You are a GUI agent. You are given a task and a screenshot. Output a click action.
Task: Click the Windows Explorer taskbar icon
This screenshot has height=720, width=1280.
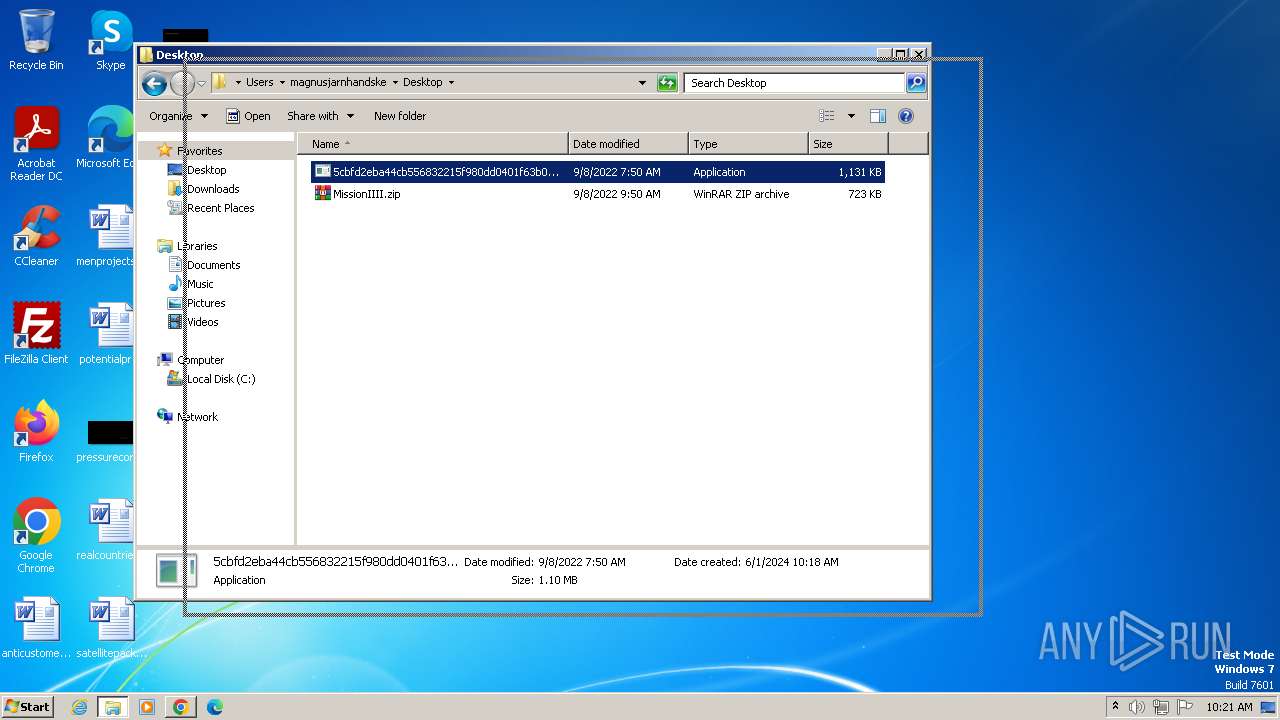113,707
